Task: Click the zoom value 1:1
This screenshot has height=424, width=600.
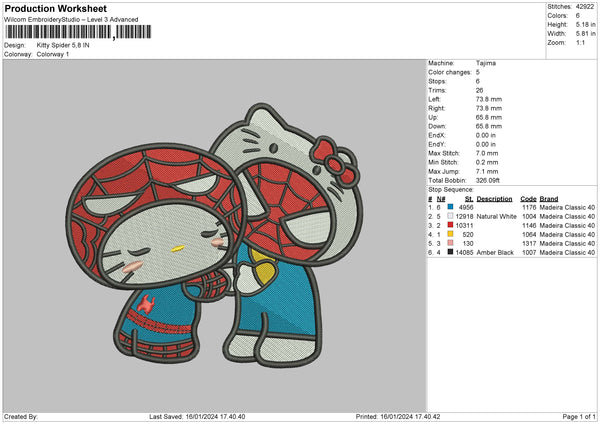Action: [x=580, y=42]
